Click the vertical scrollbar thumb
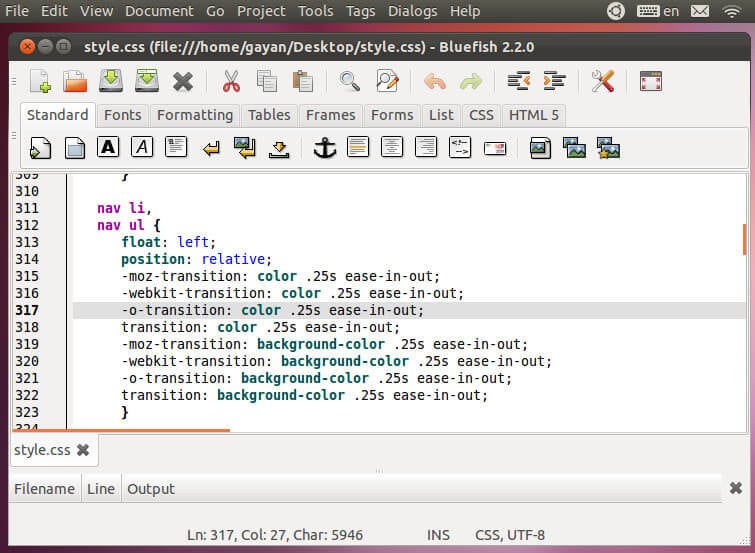Viewport: 755px width, 553px height. (x=745, y=239)
